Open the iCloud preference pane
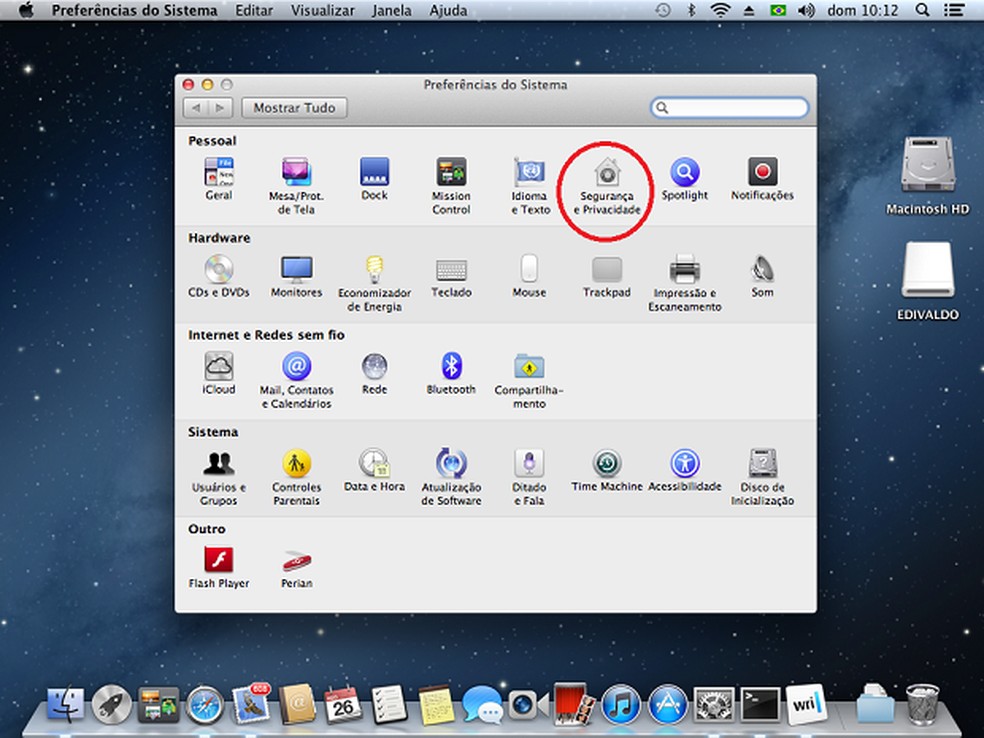 (218, 373)
